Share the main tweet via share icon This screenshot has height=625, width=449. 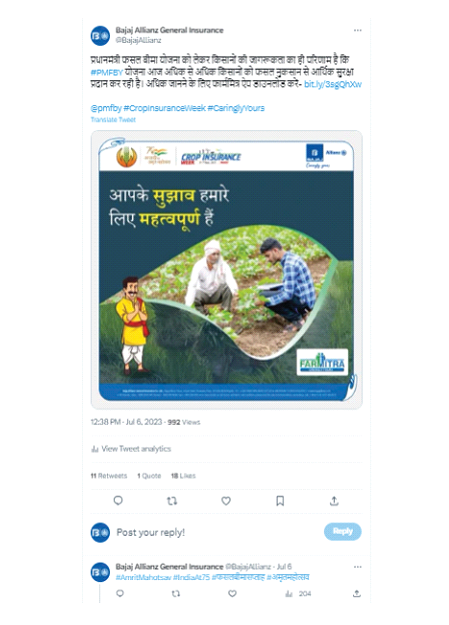[x=334, y=501]
